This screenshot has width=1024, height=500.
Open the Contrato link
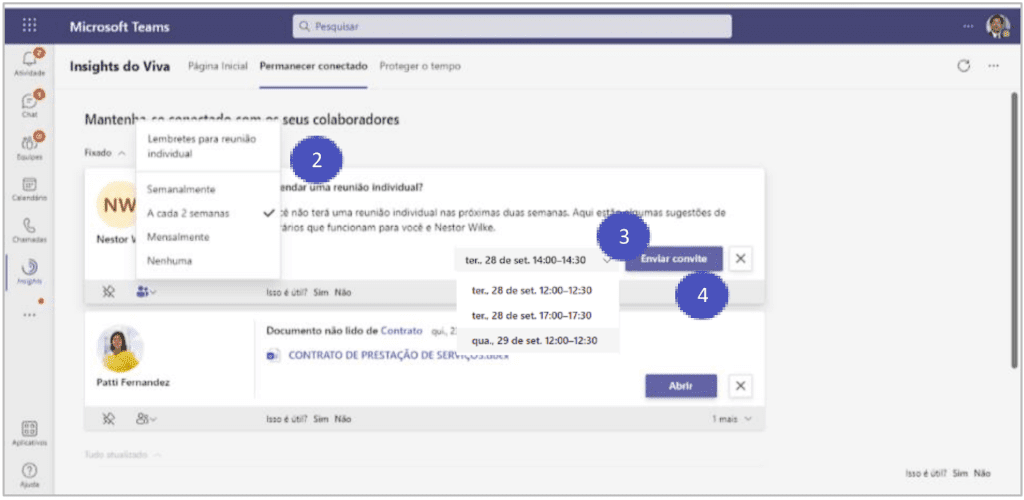click(402, 331)
